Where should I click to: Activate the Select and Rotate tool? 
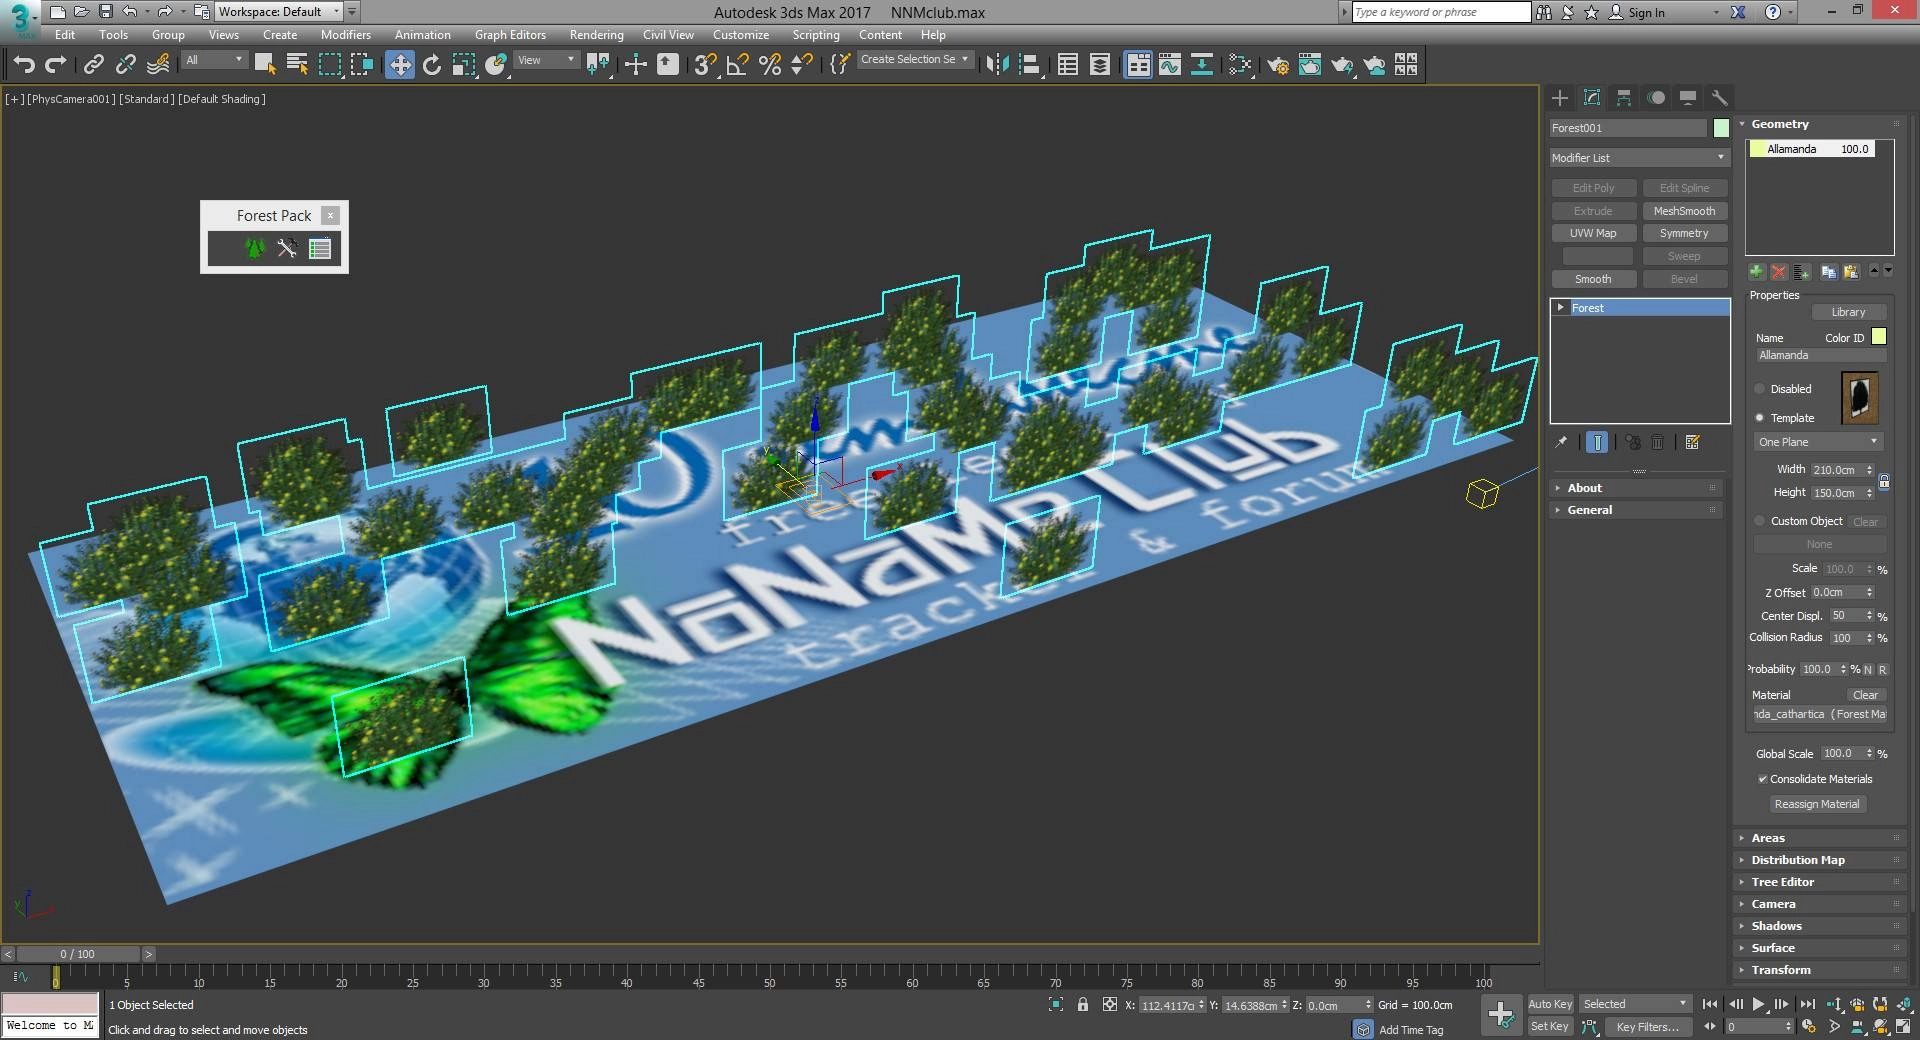431,65
